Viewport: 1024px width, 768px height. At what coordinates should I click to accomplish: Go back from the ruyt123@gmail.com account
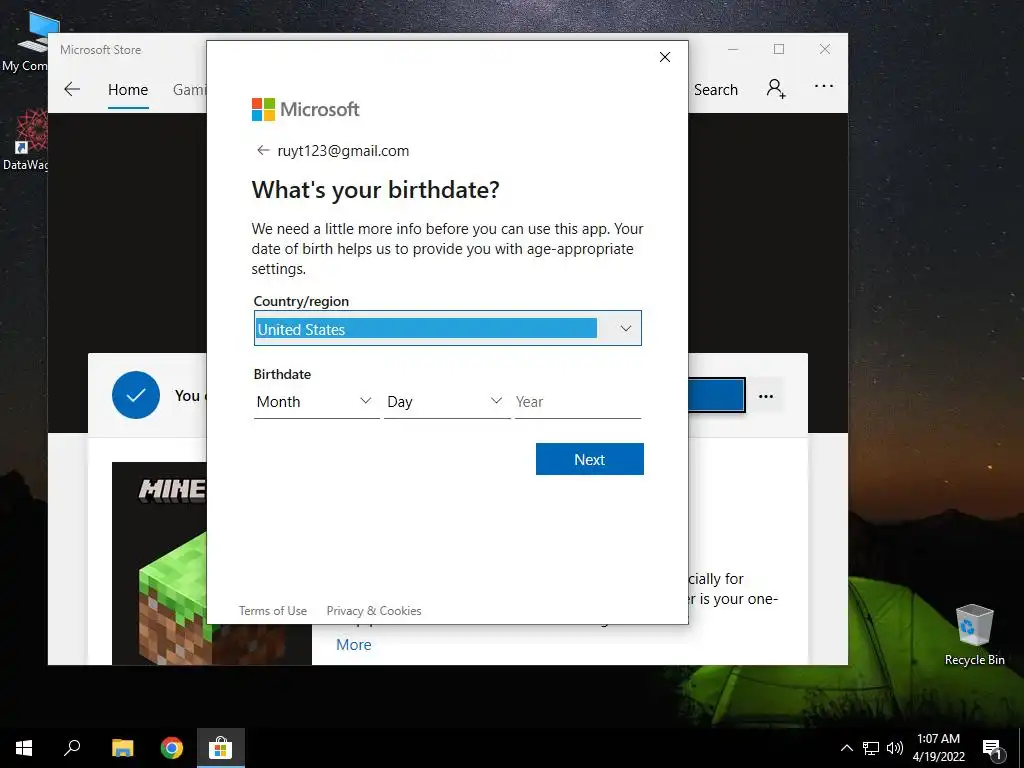coord(263,151)
